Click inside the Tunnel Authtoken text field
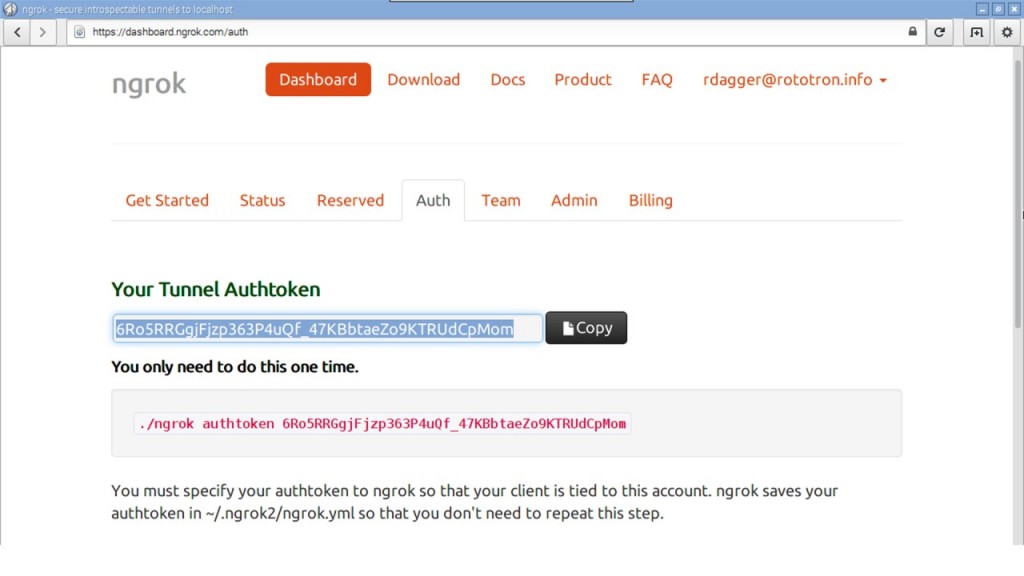This screenshot has width=1024, height=576. tap(327, 329)
